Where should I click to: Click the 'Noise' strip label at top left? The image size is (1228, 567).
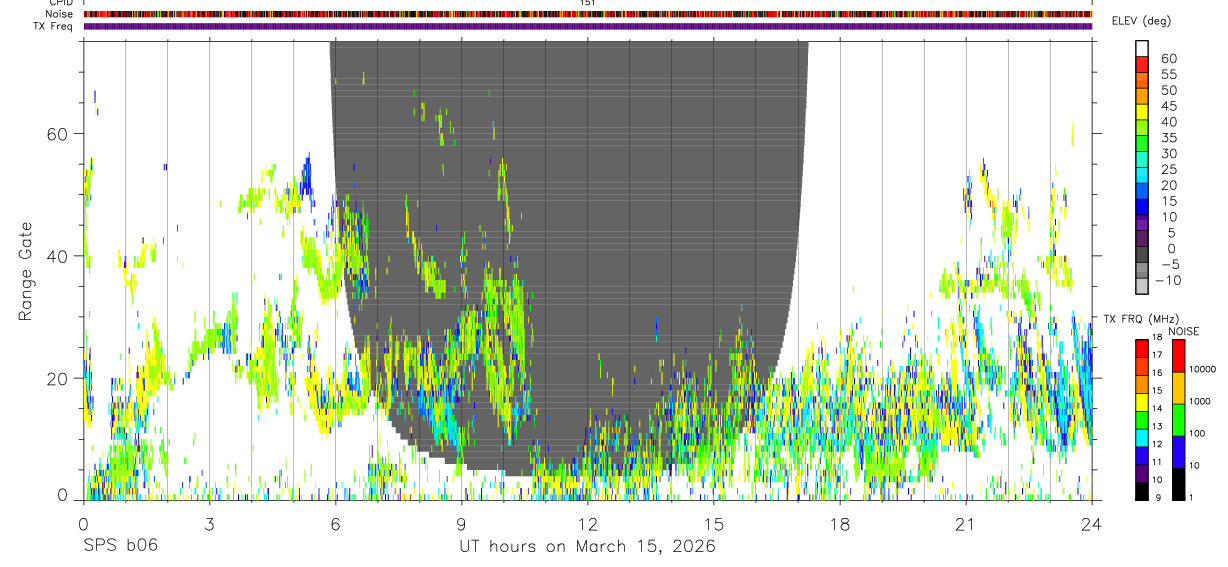coord(58,14)
